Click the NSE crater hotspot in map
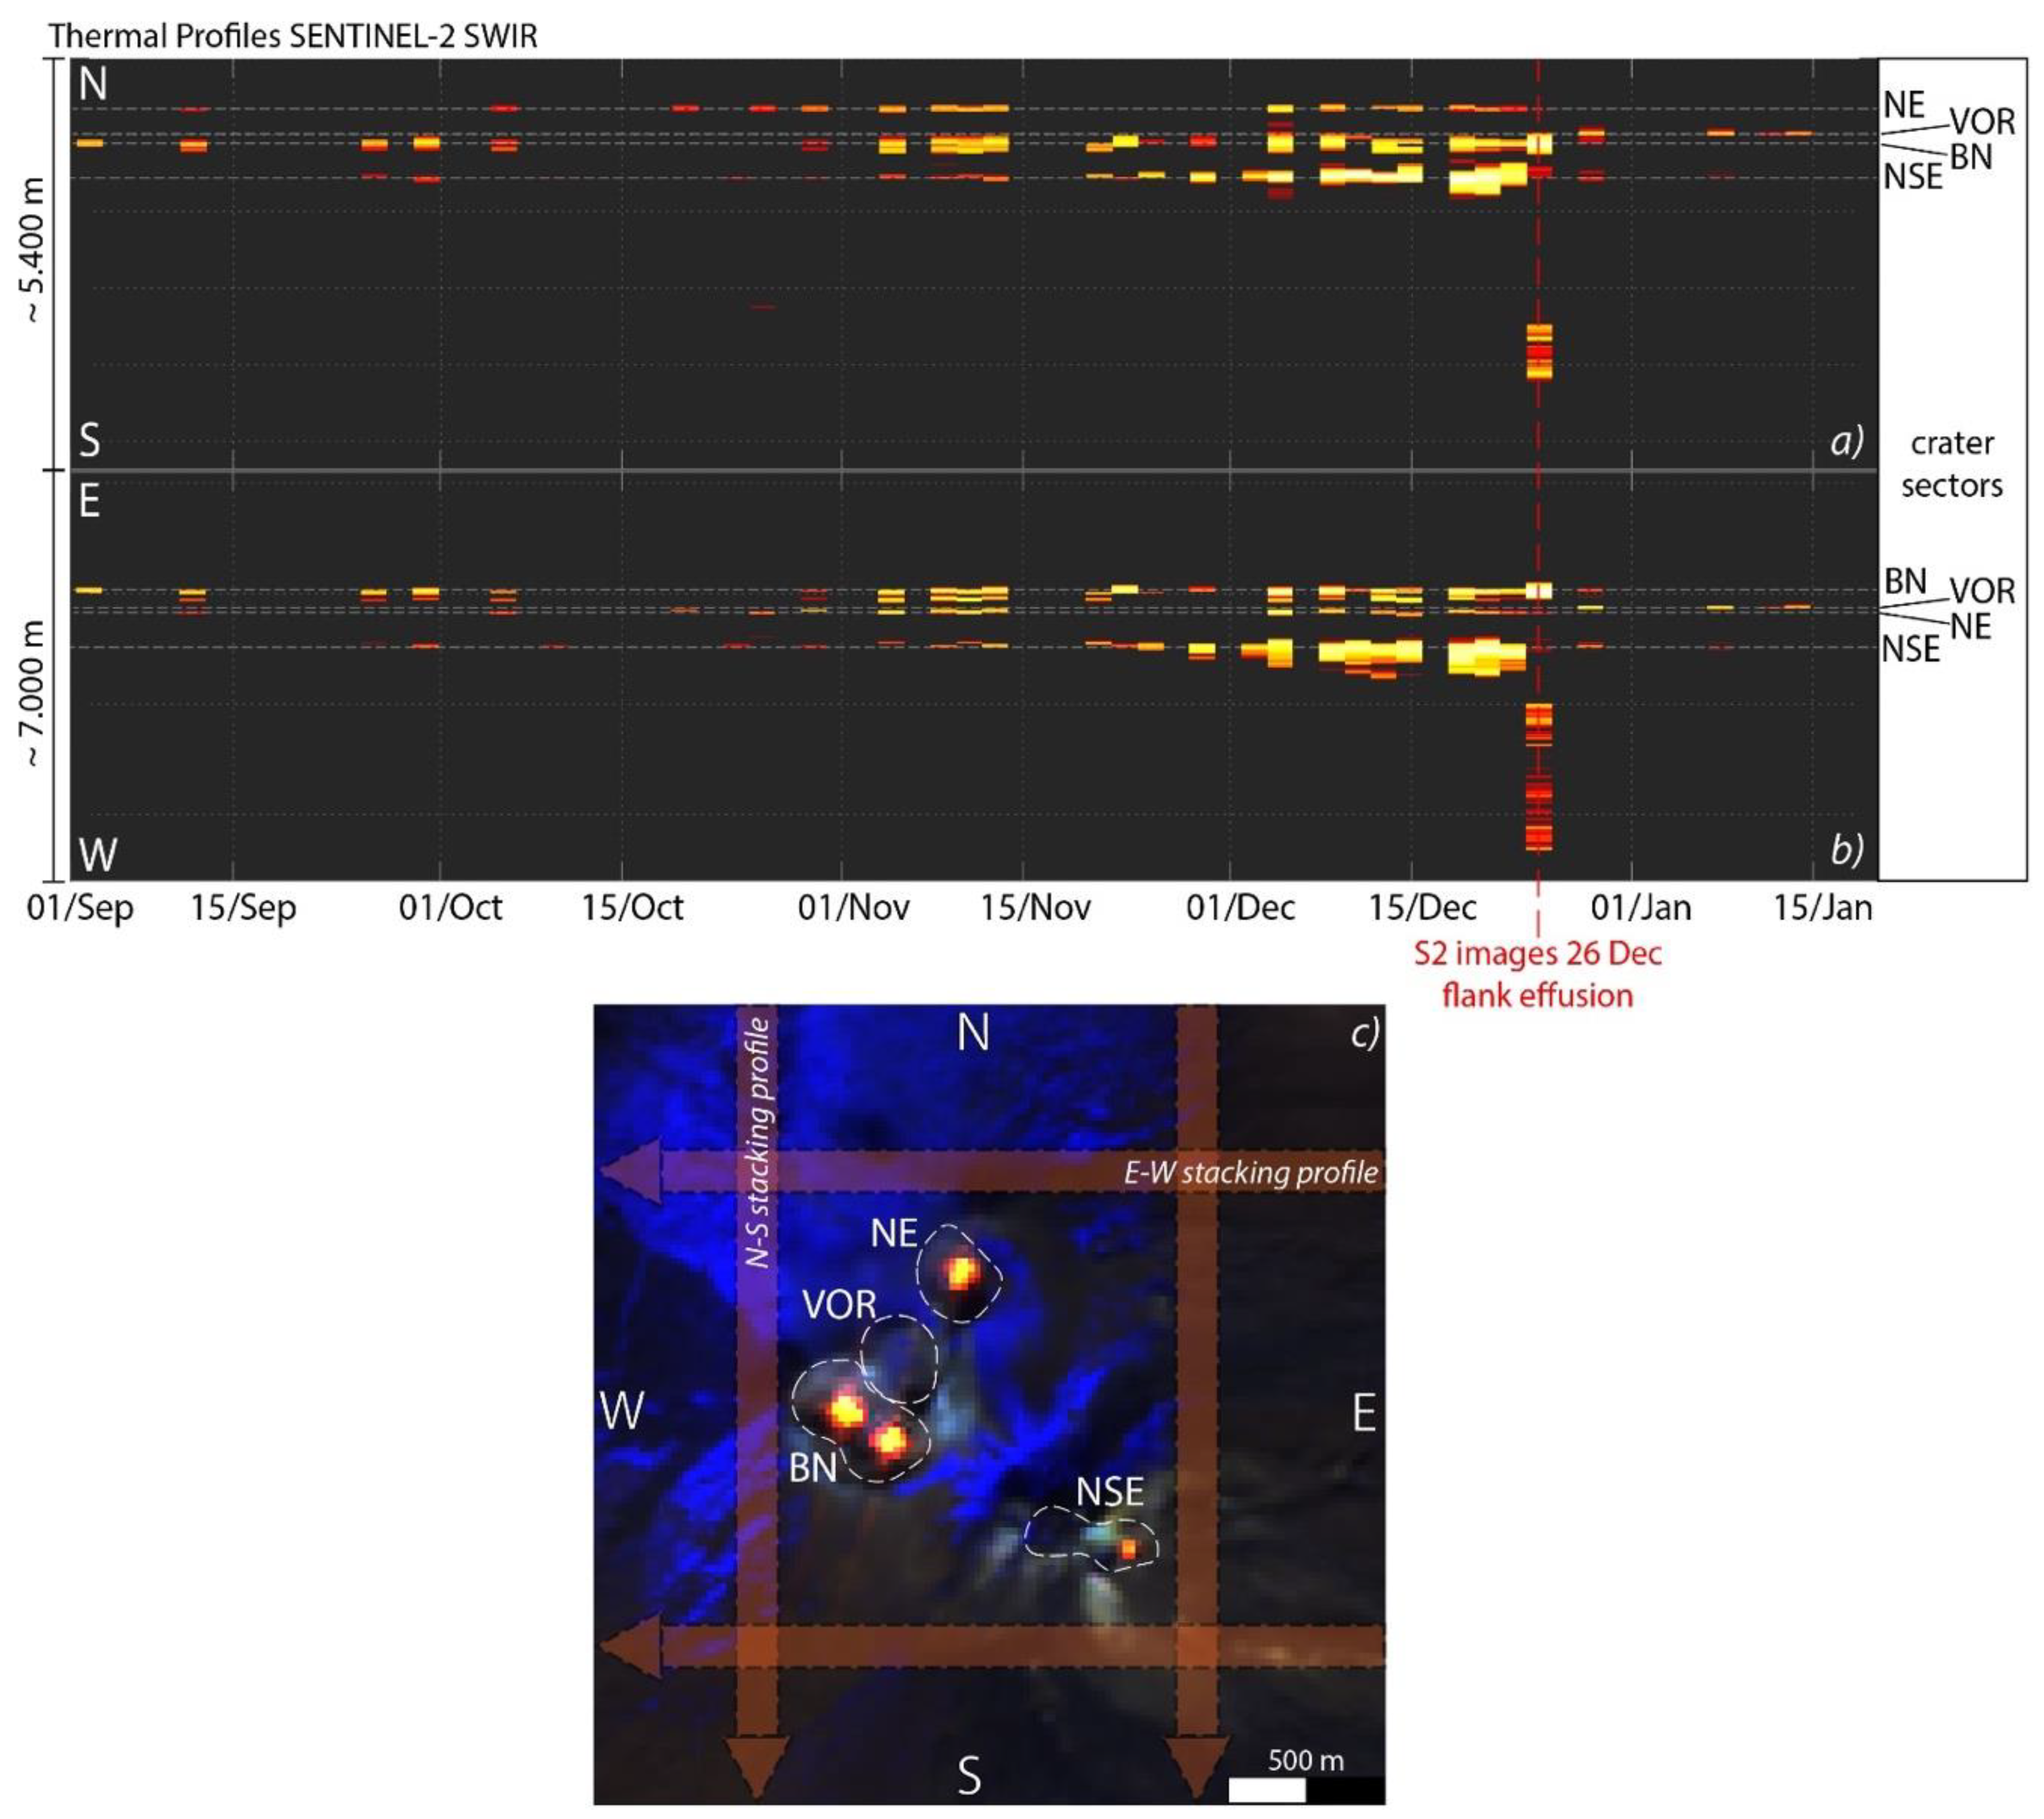Screen dimensions: 2044x1819 1128,1549
